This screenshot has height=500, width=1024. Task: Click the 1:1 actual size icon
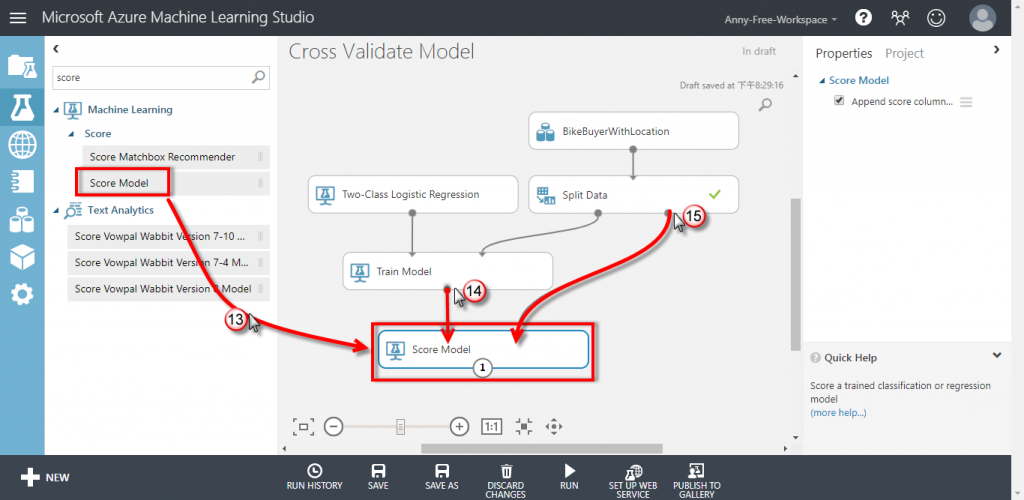(x=491, y=427)
